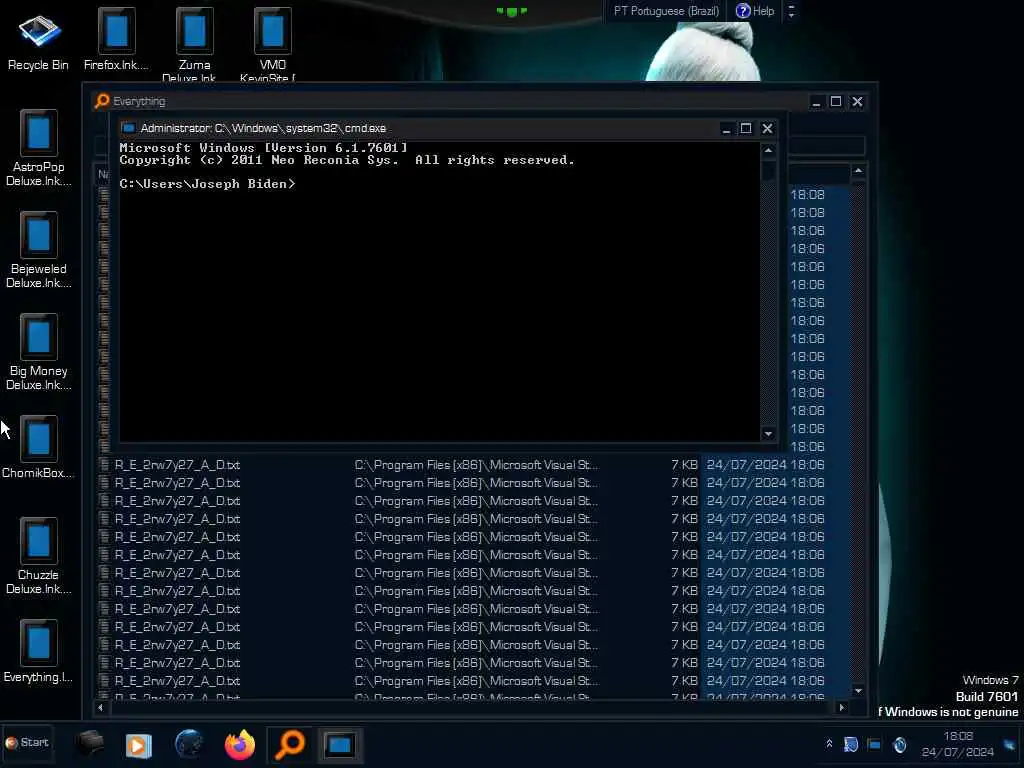1024x768 pixels.
Task: Click the C:\Users\Joseph Biden> prompt line
Action: coord(208,184)
